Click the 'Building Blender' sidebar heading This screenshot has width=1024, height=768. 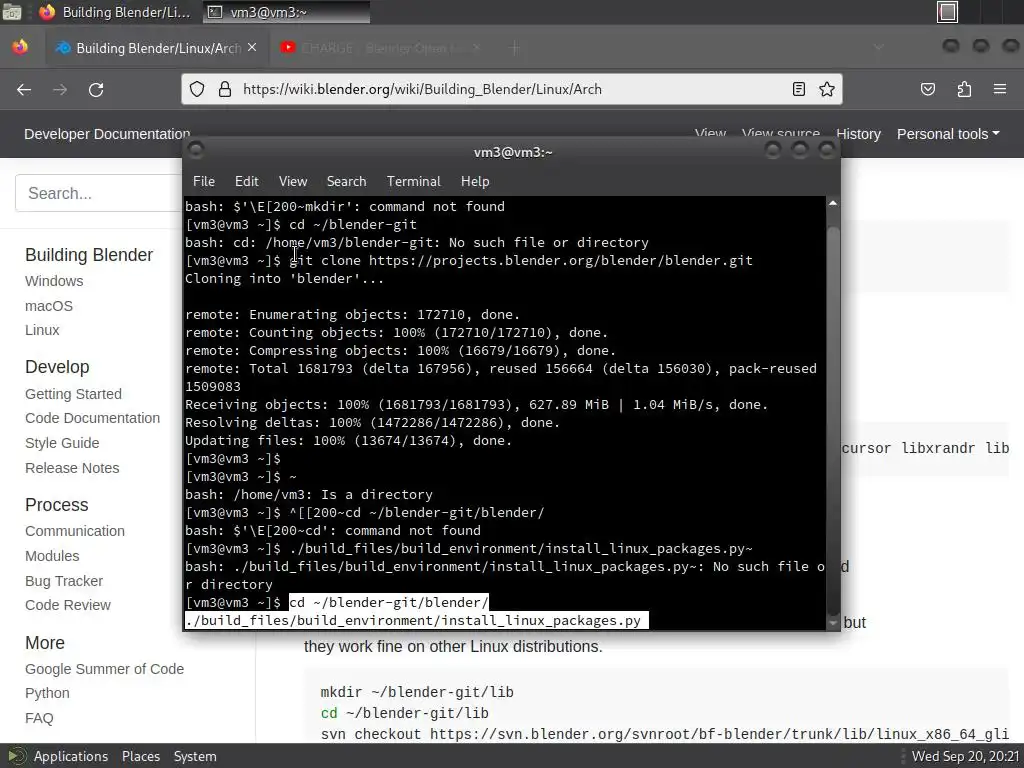(x=89, y=255)
